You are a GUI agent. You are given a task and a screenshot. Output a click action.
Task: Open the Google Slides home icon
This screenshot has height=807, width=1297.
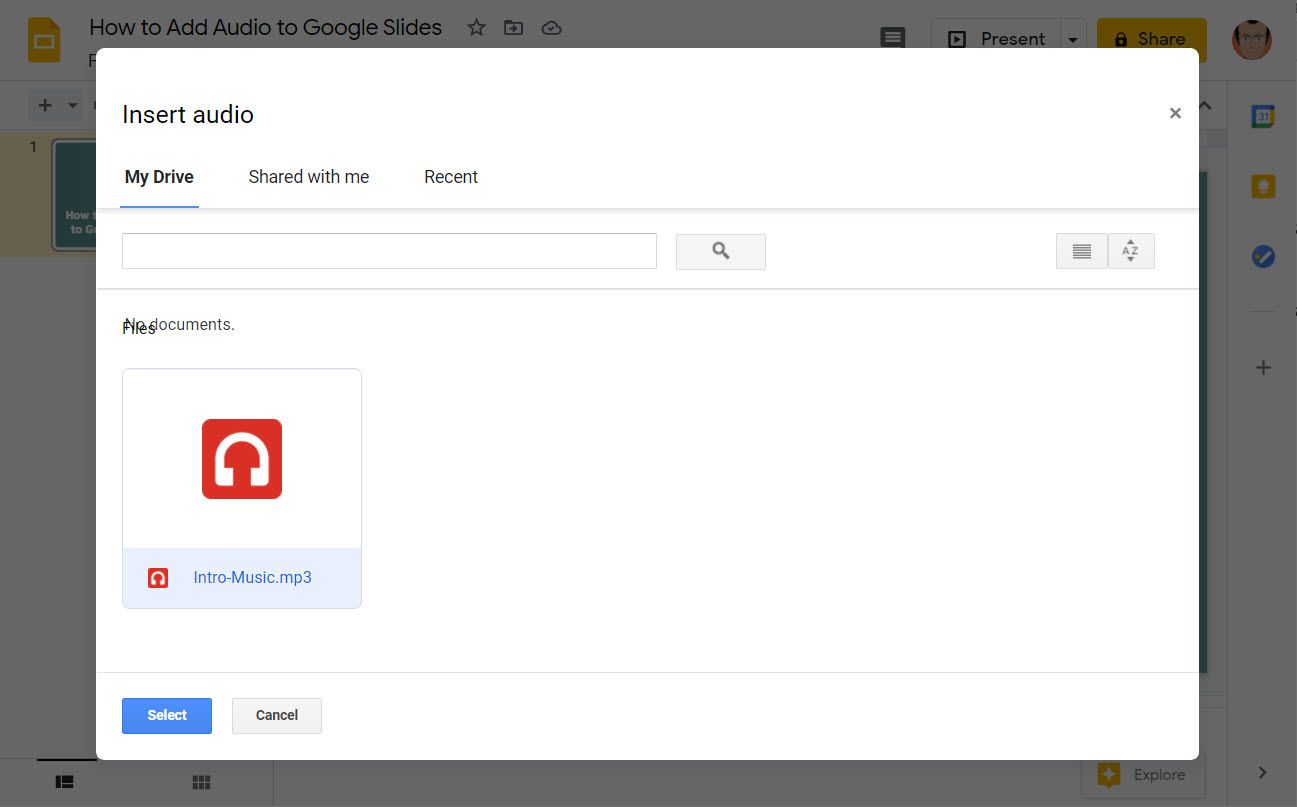44,40
